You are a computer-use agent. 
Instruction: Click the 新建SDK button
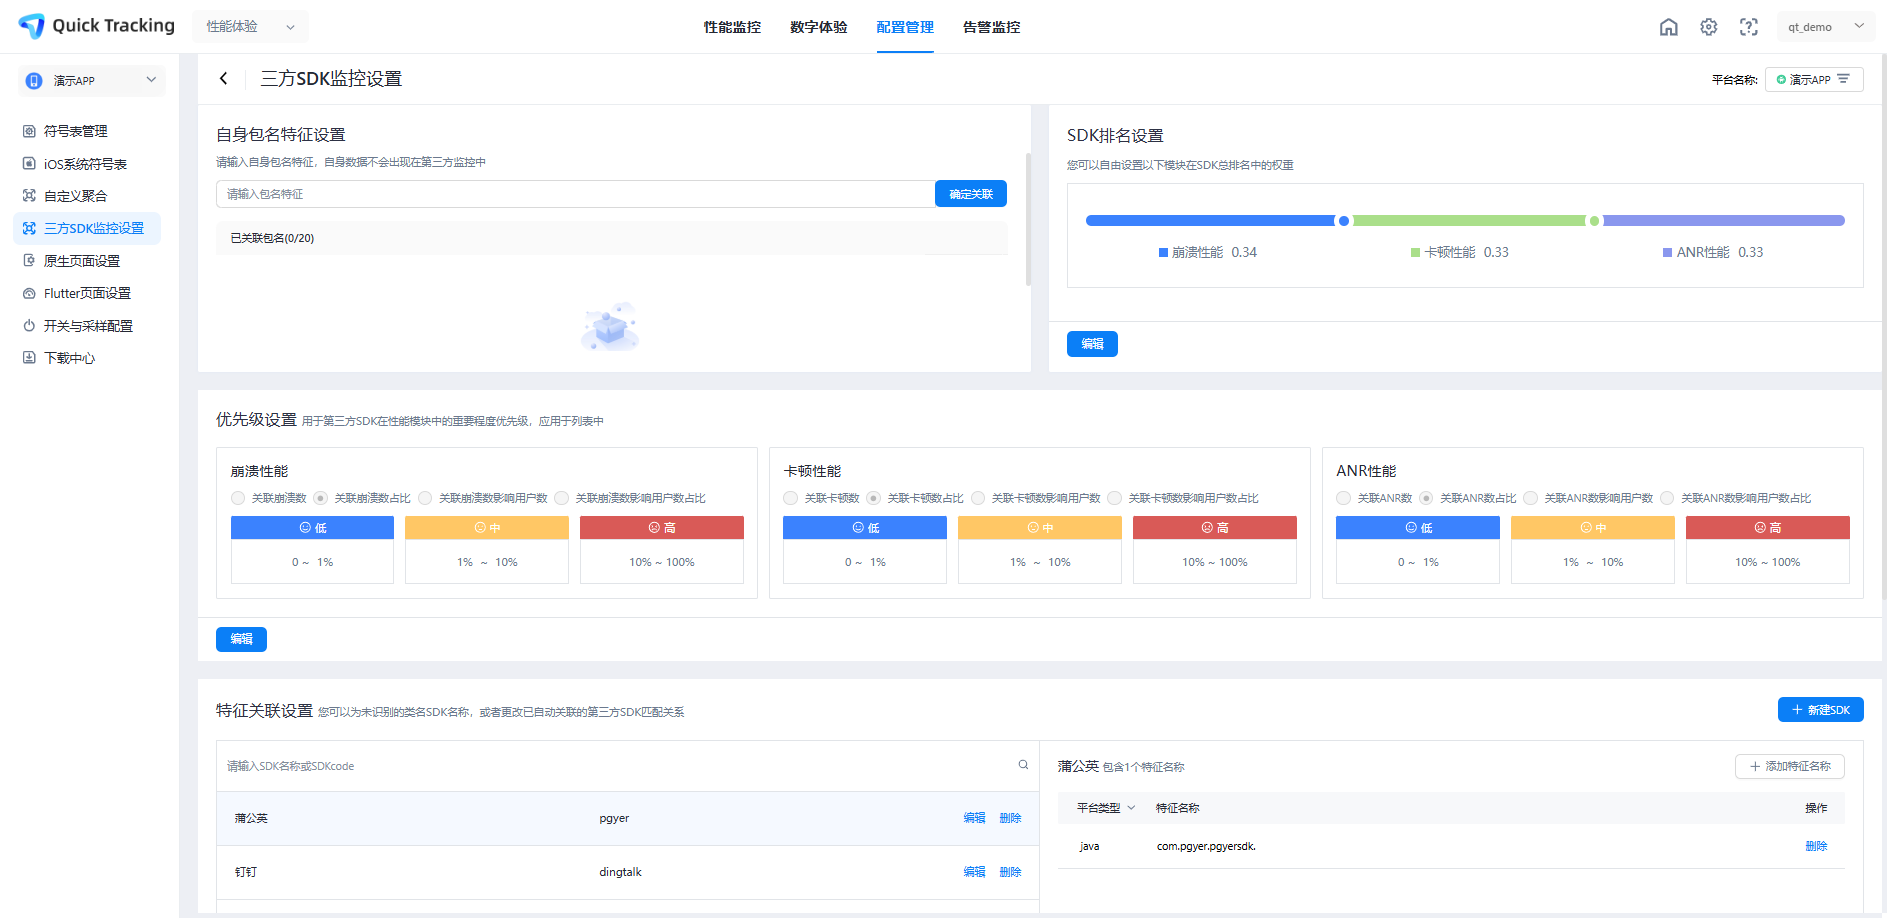click(x=1820, y=710)
